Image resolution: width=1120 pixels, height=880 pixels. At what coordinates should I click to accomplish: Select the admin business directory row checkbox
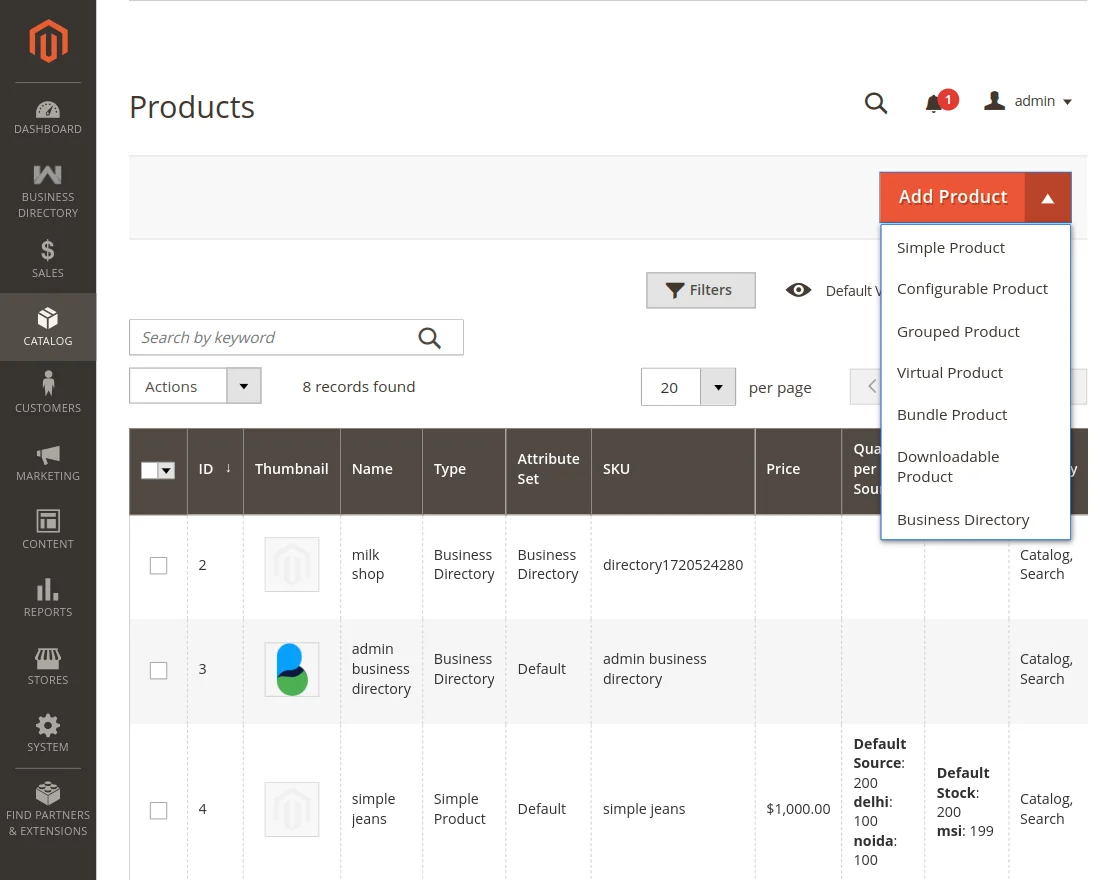[158, 670]
